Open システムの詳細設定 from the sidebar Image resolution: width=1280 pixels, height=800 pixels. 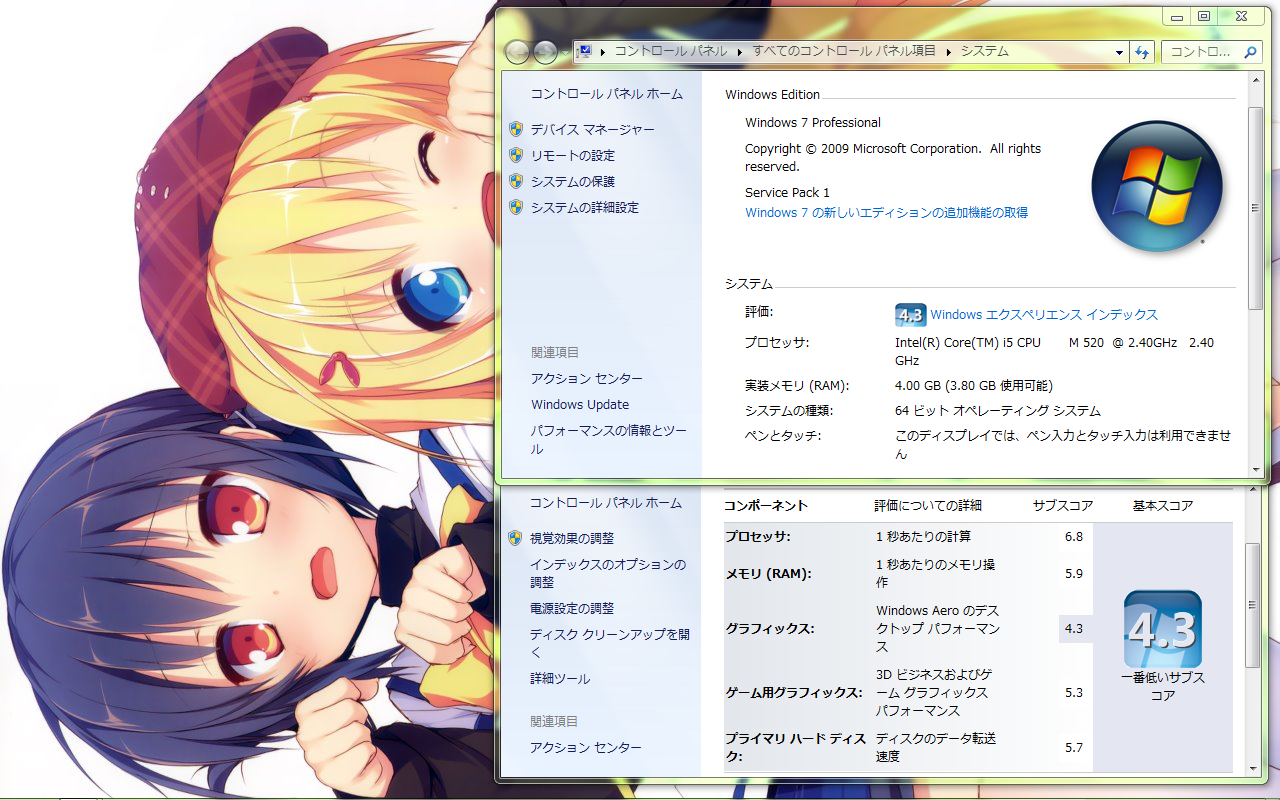[x=584, y=208]
